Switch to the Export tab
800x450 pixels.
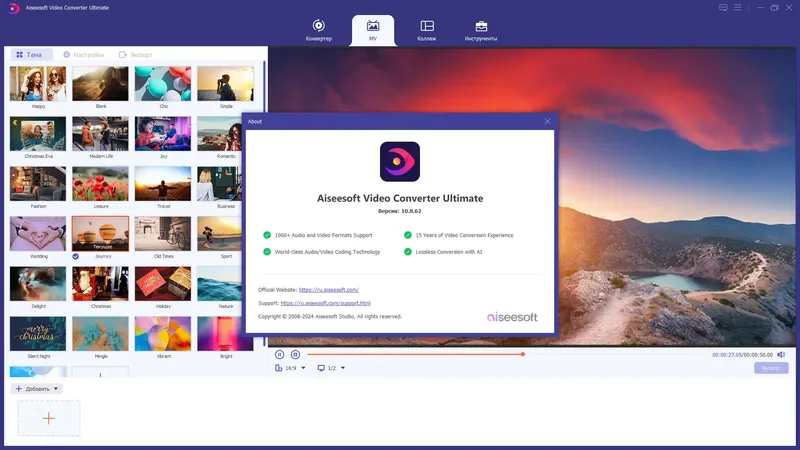(136, 55)
